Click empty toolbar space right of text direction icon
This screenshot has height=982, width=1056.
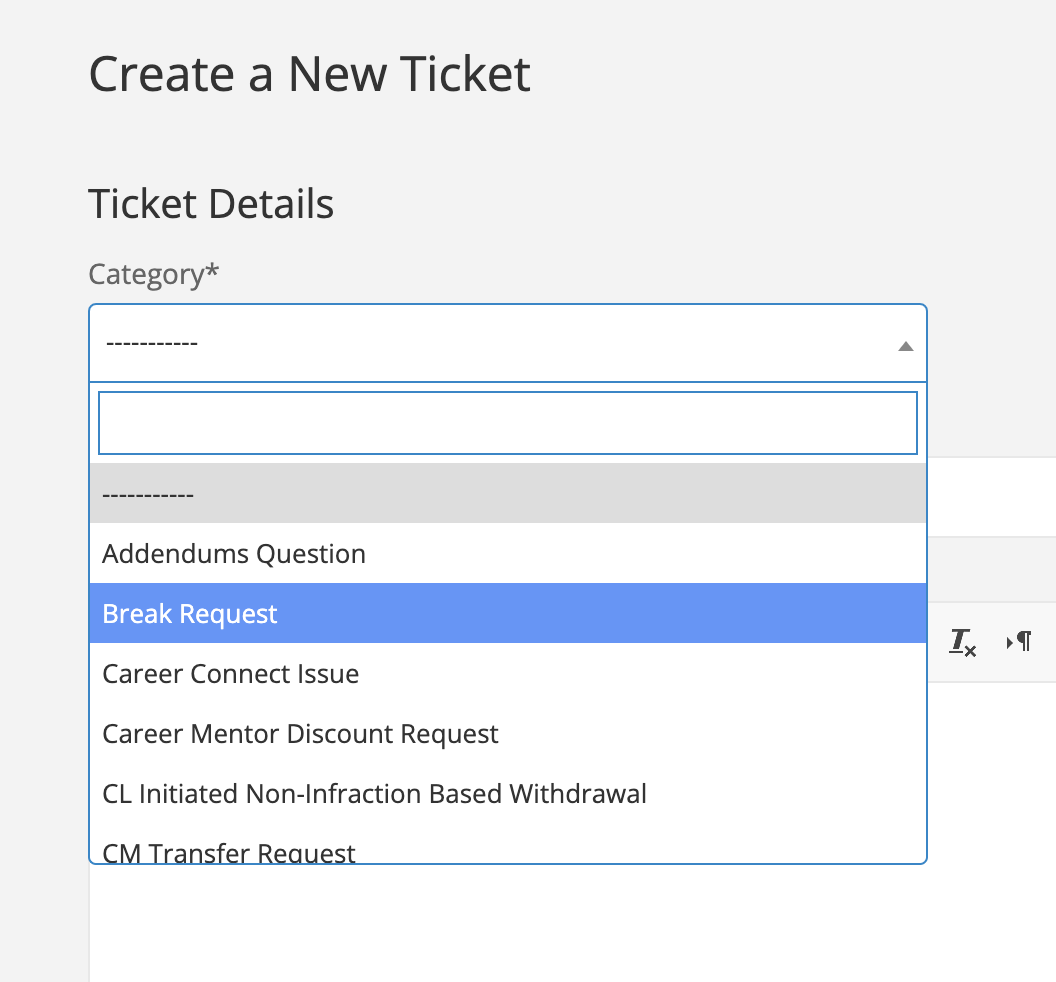(1044, 642)
